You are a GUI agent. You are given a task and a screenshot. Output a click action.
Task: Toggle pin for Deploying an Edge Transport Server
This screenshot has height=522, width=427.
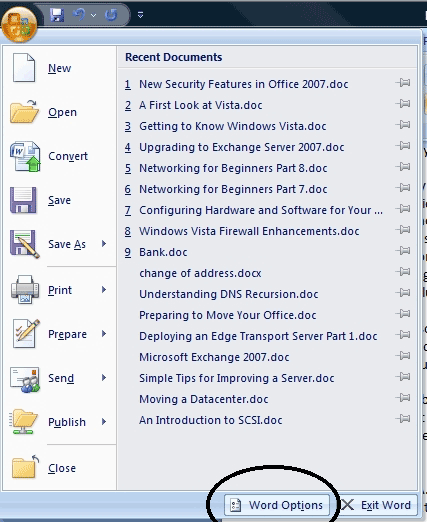tap(403, 335)
